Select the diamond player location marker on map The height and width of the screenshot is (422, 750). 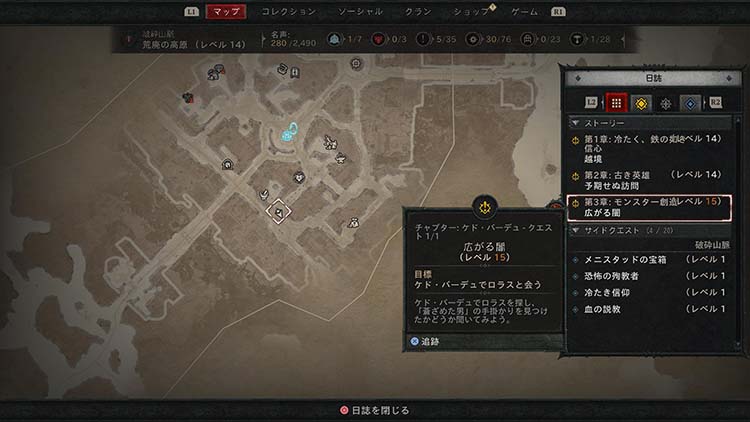point(278,211)
